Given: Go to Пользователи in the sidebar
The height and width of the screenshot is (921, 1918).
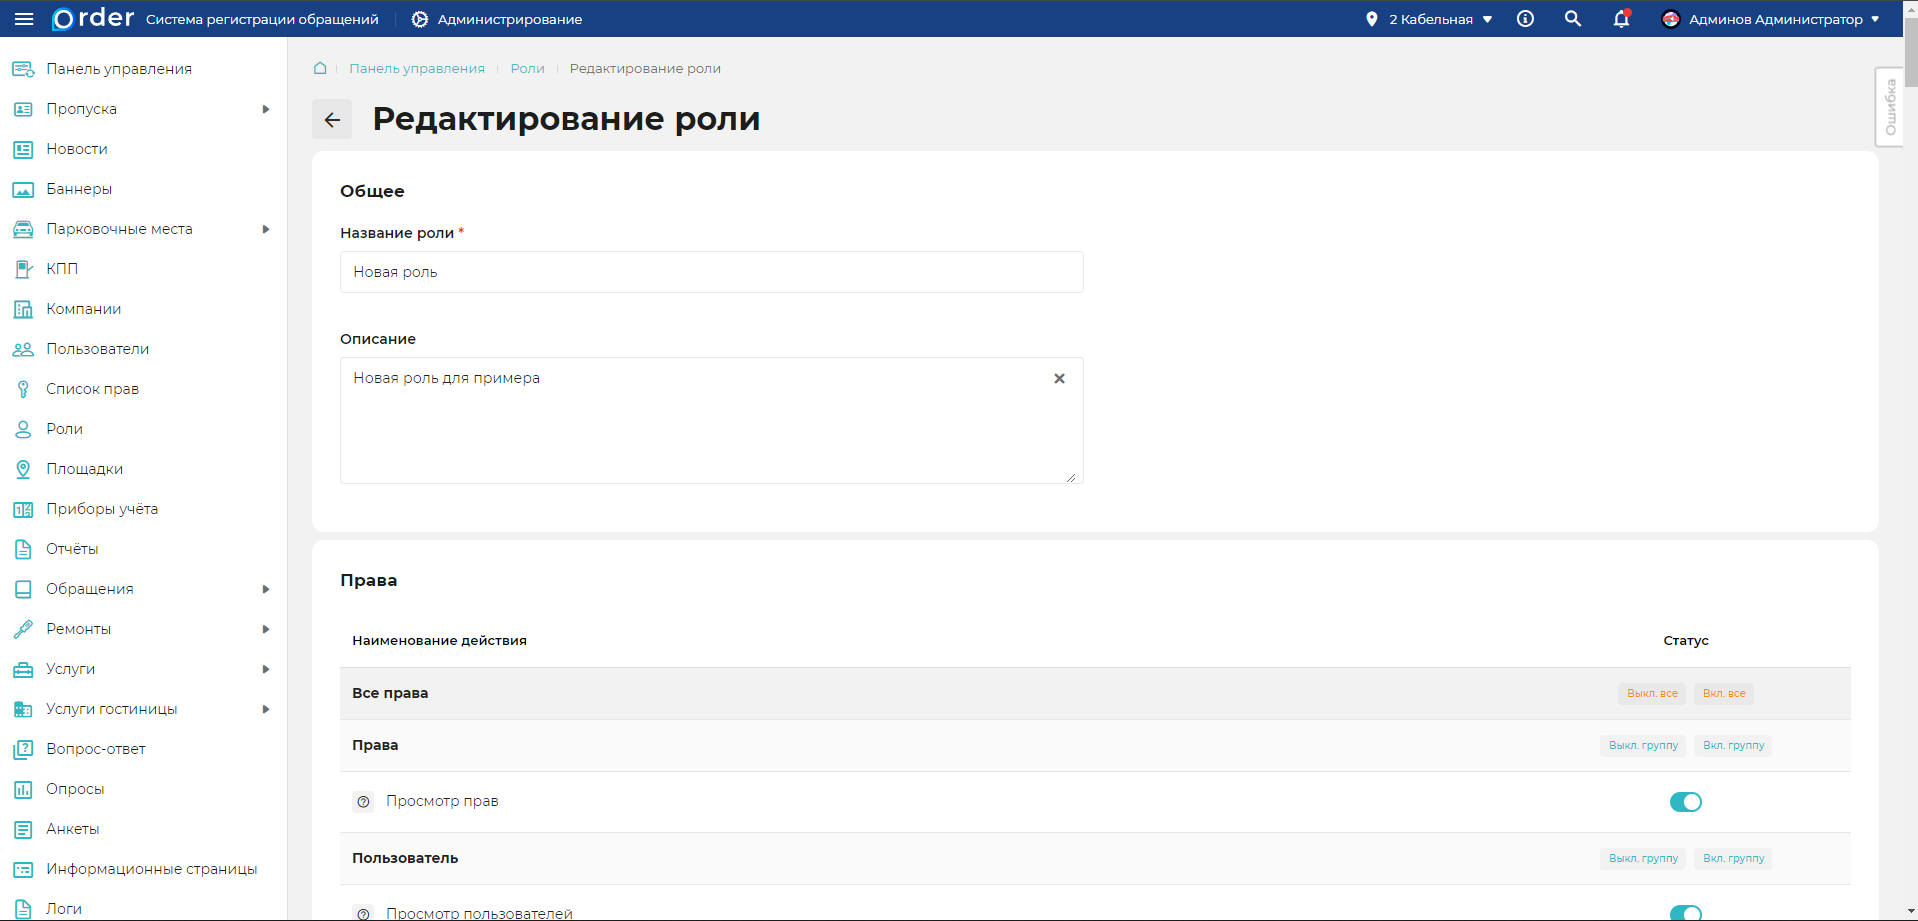Looking at the screenshot, I should click(x=97, y=349).
